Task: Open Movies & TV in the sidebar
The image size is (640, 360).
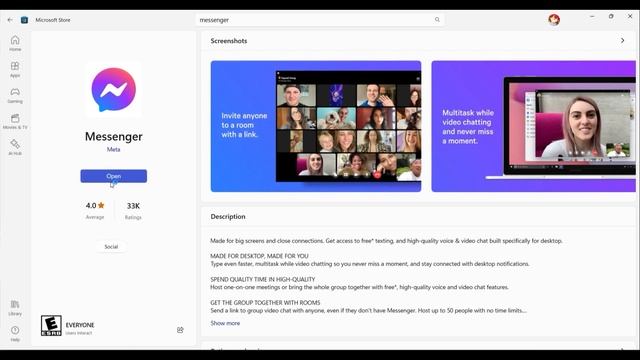Action: 15,122
